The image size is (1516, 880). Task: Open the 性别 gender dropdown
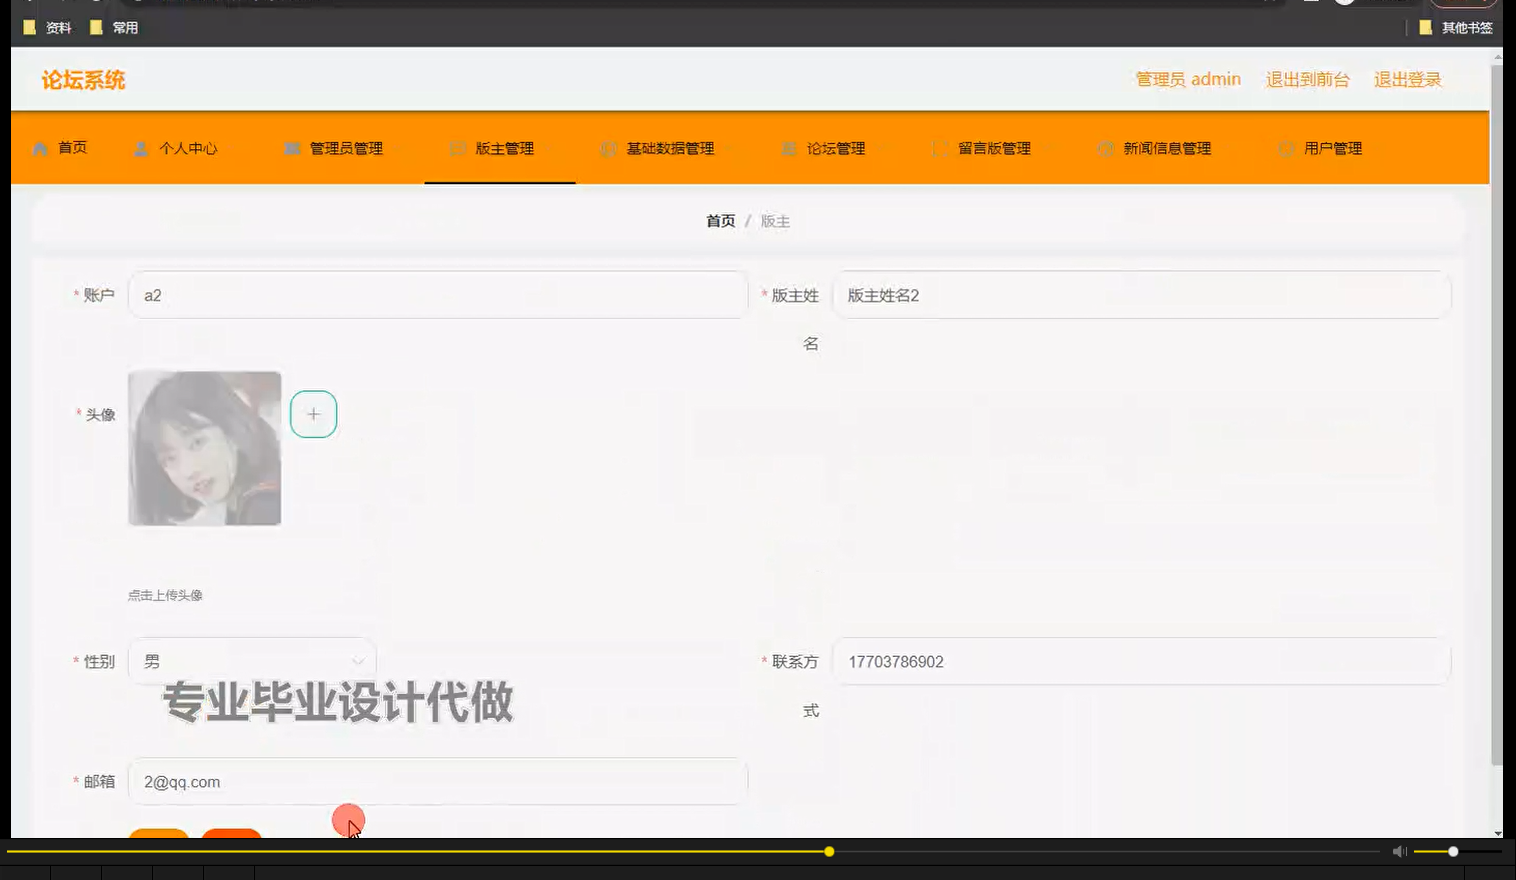point(252,661)
